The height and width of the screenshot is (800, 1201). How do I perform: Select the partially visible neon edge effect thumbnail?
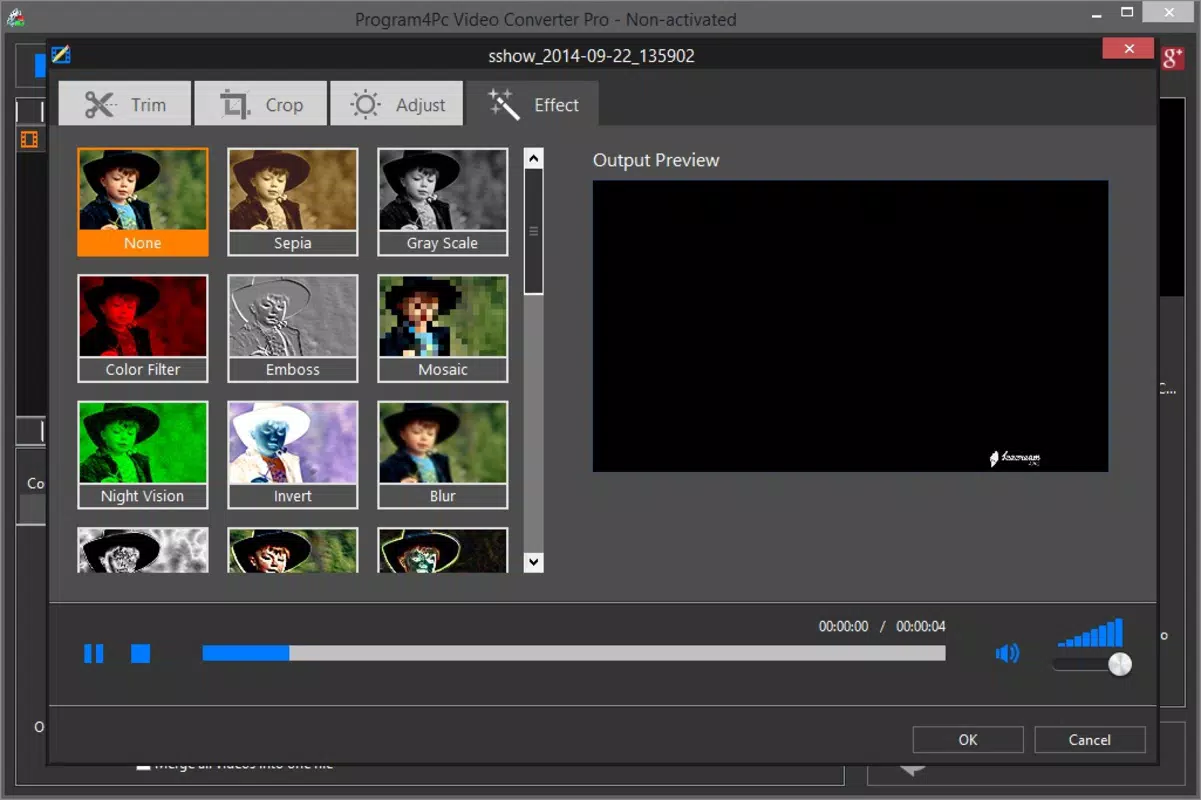[443, 550]
